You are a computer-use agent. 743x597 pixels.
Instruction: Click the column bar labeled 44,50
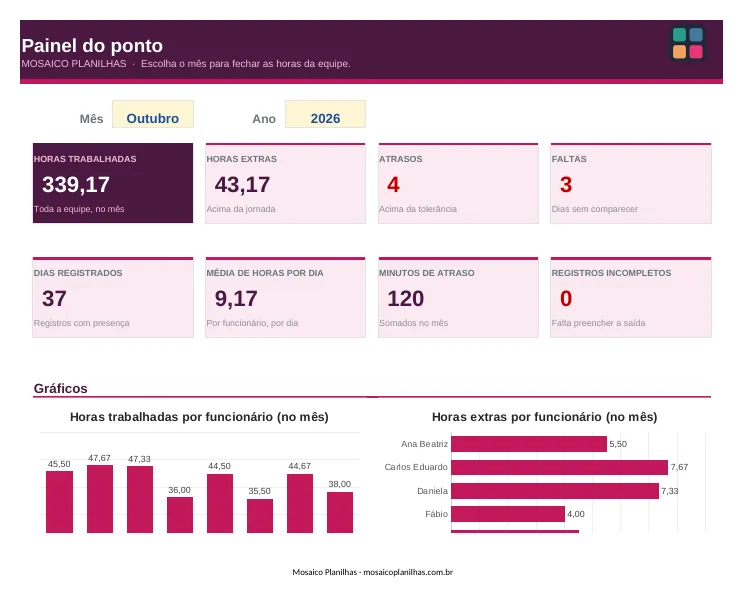220,503
